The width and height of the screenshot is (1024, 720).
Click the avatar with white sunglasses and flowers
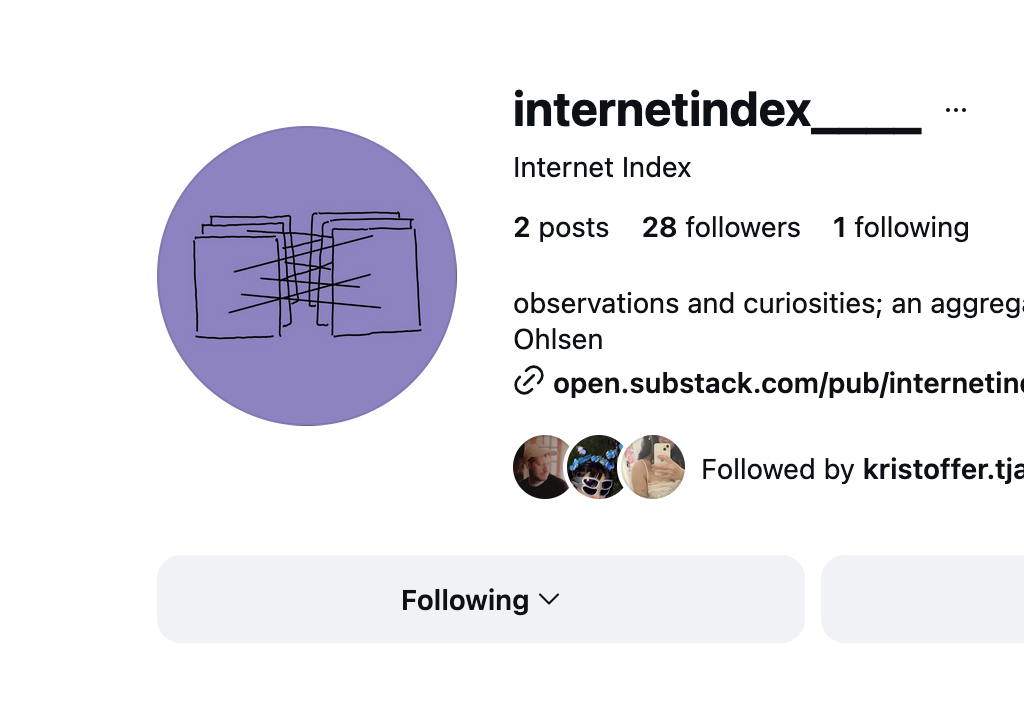tap(597, 467)
